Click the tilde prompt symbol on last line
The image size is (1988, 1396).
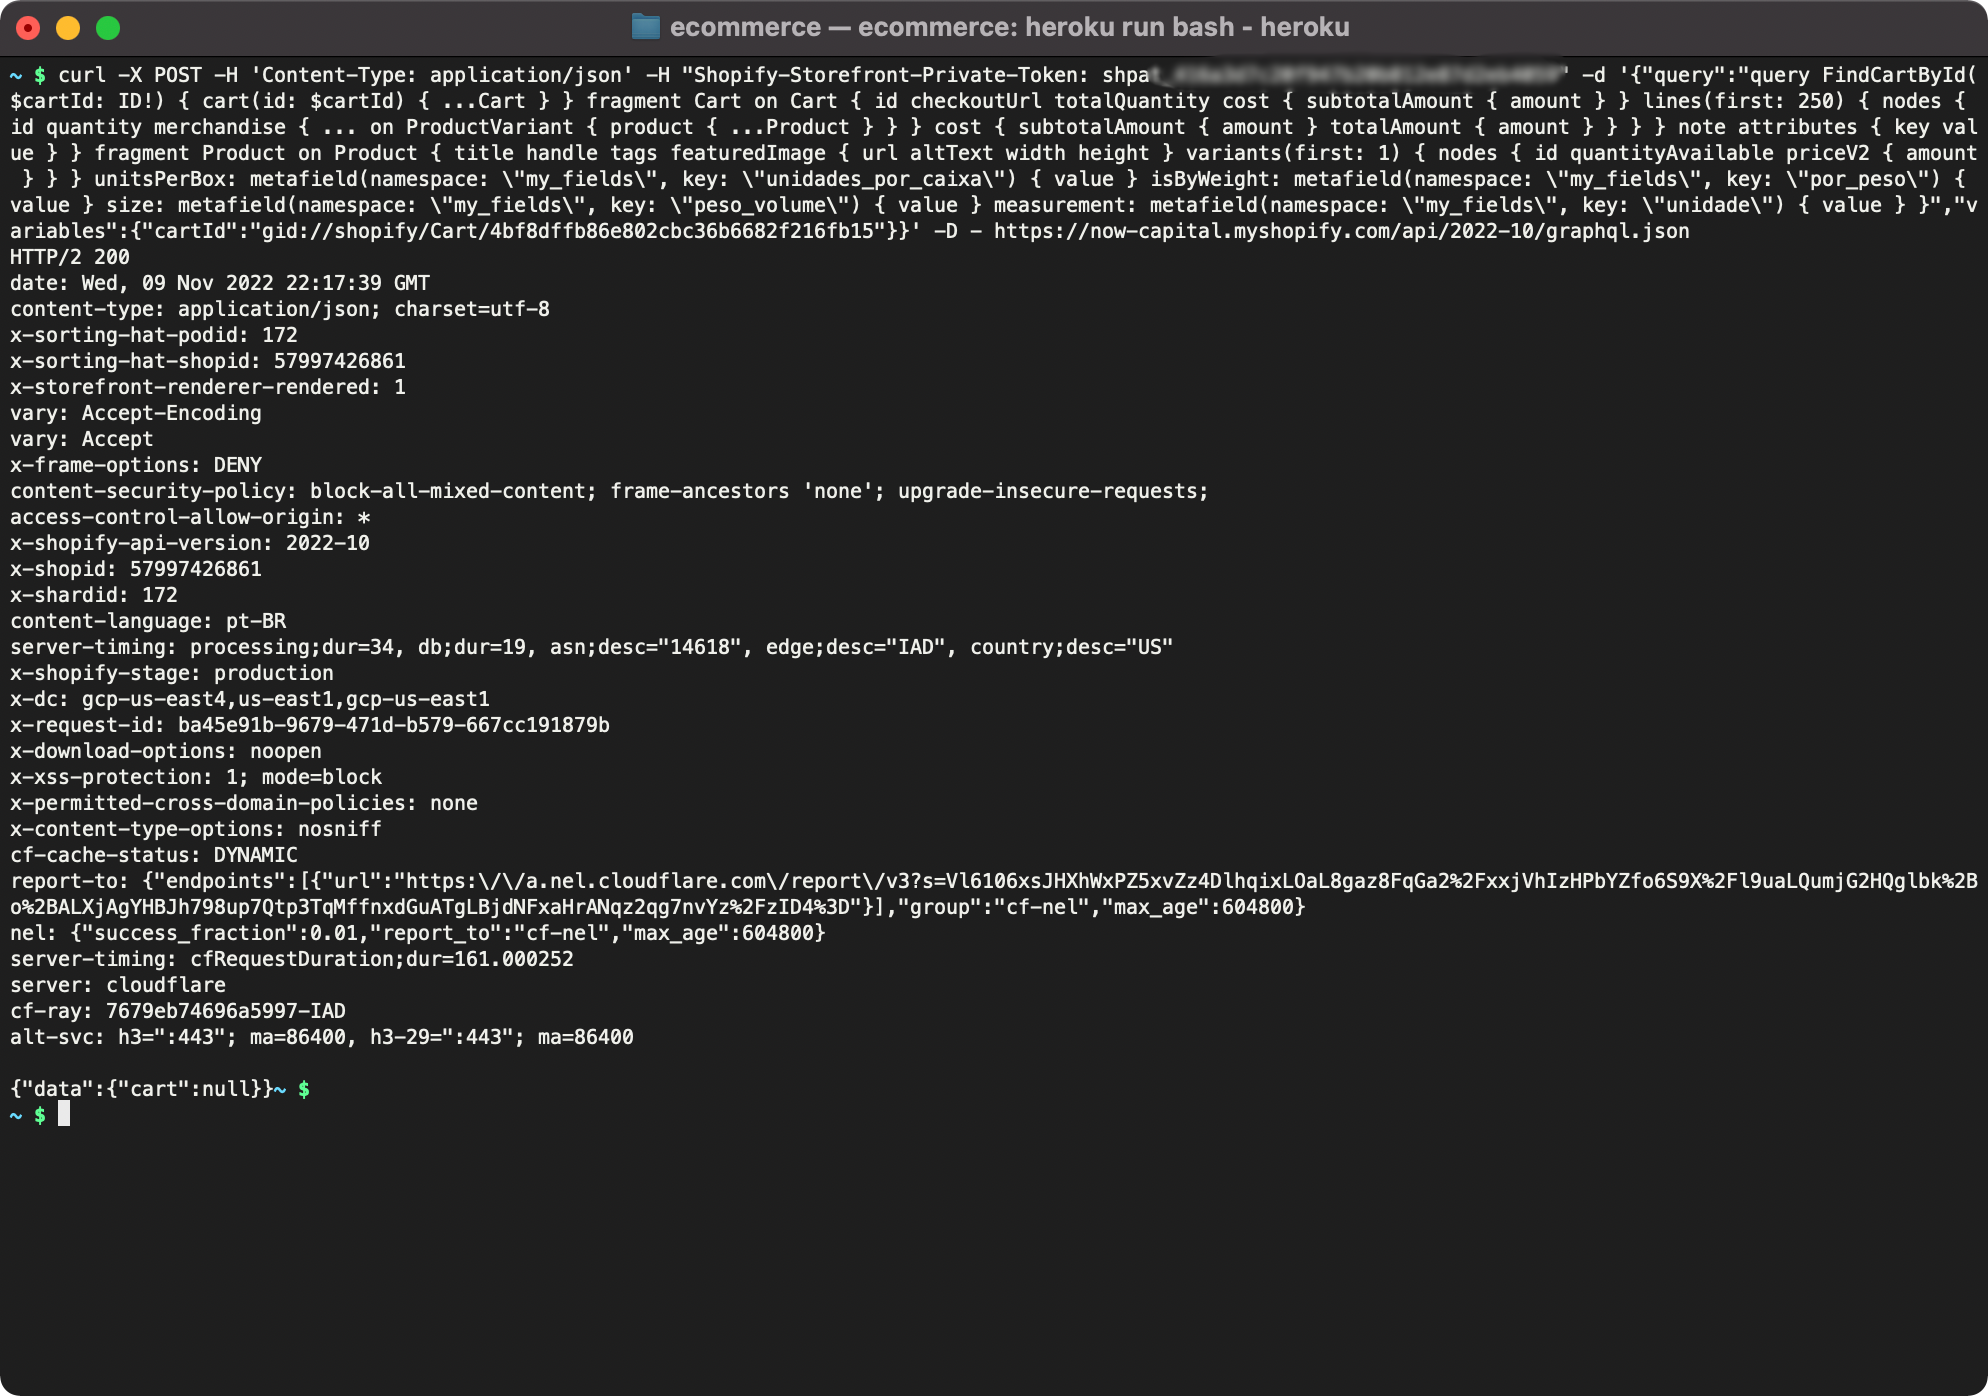16,1115
